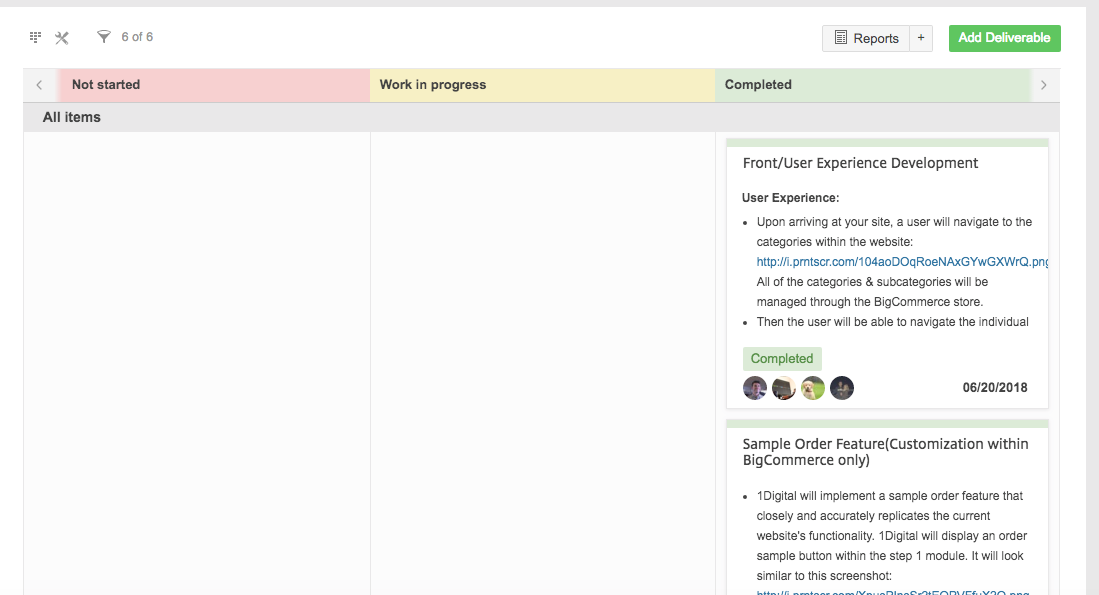
Task: Click the 6 of 6 filter count
Action: click(x=137, y=37)
